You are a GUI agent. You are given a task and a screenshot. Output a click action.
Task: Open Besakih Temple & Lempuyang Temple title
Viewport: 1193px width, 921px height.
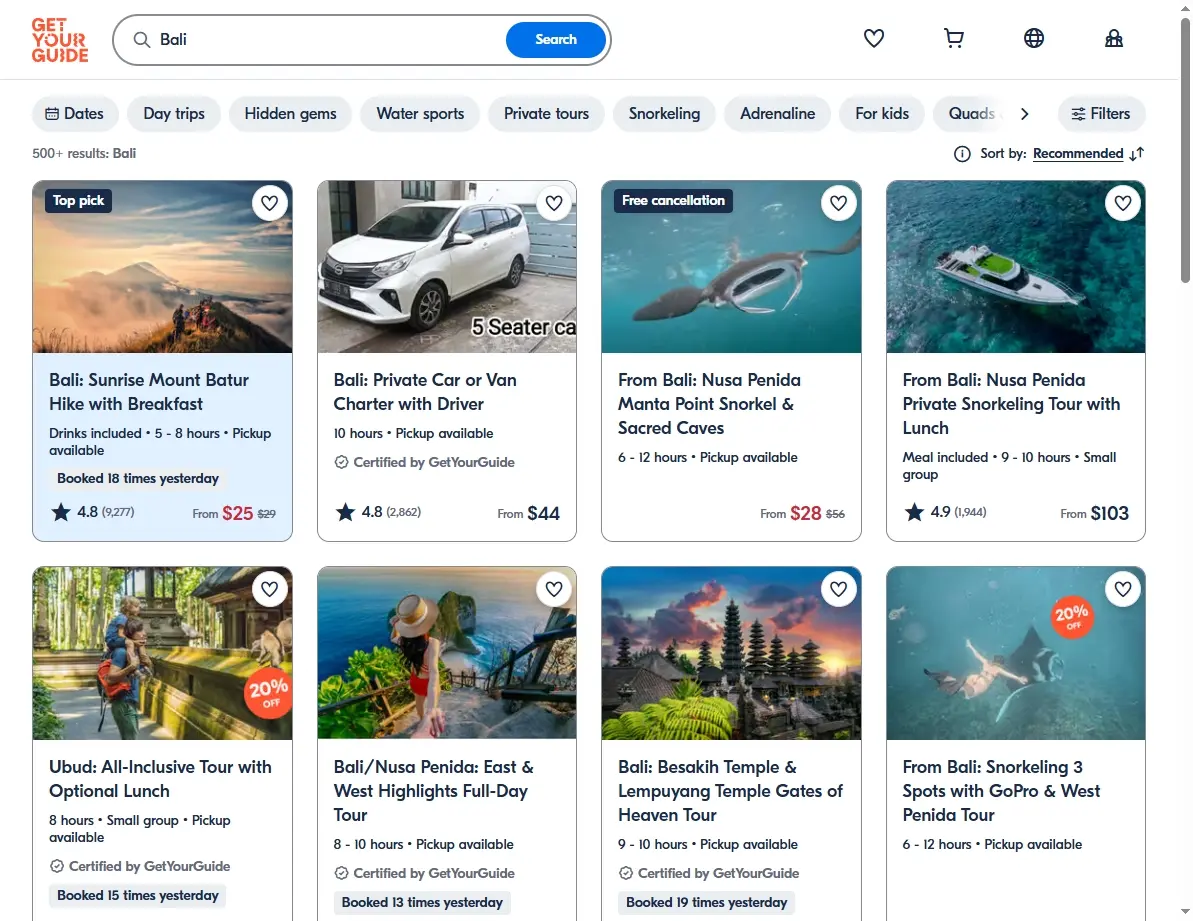coord(730,791)
